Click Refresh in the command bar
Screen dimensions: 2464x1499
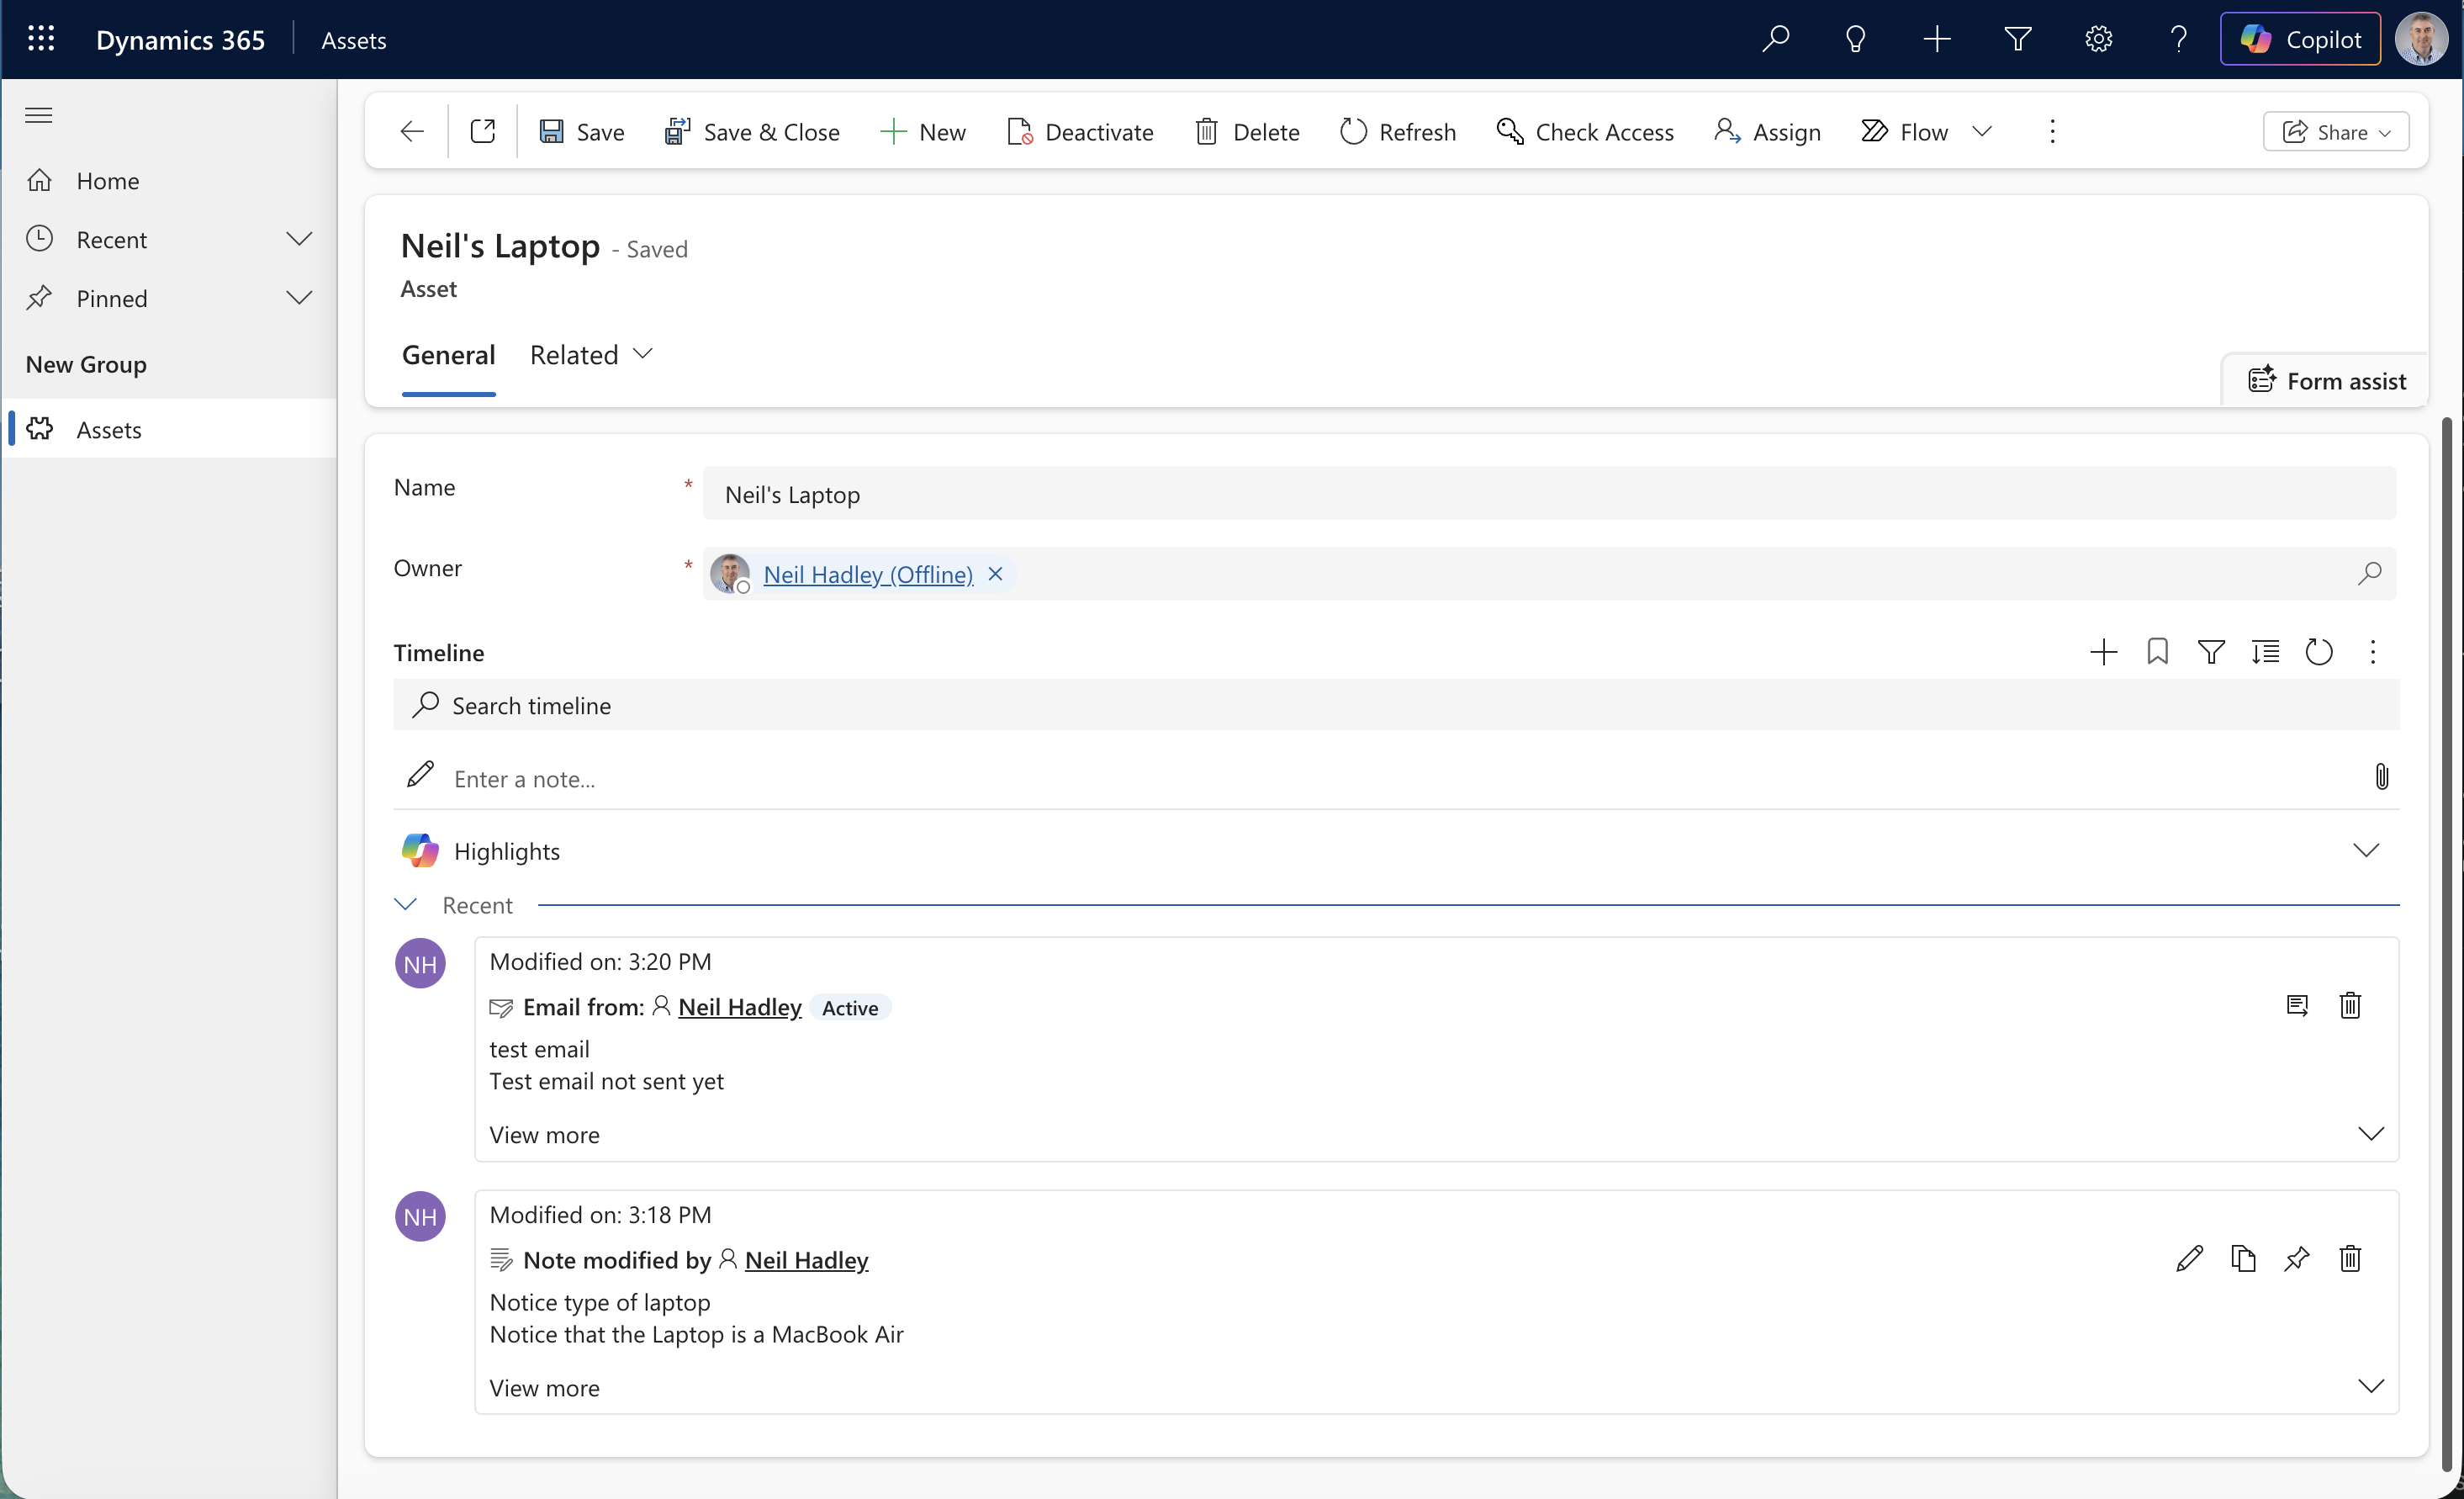(1398, 132)
